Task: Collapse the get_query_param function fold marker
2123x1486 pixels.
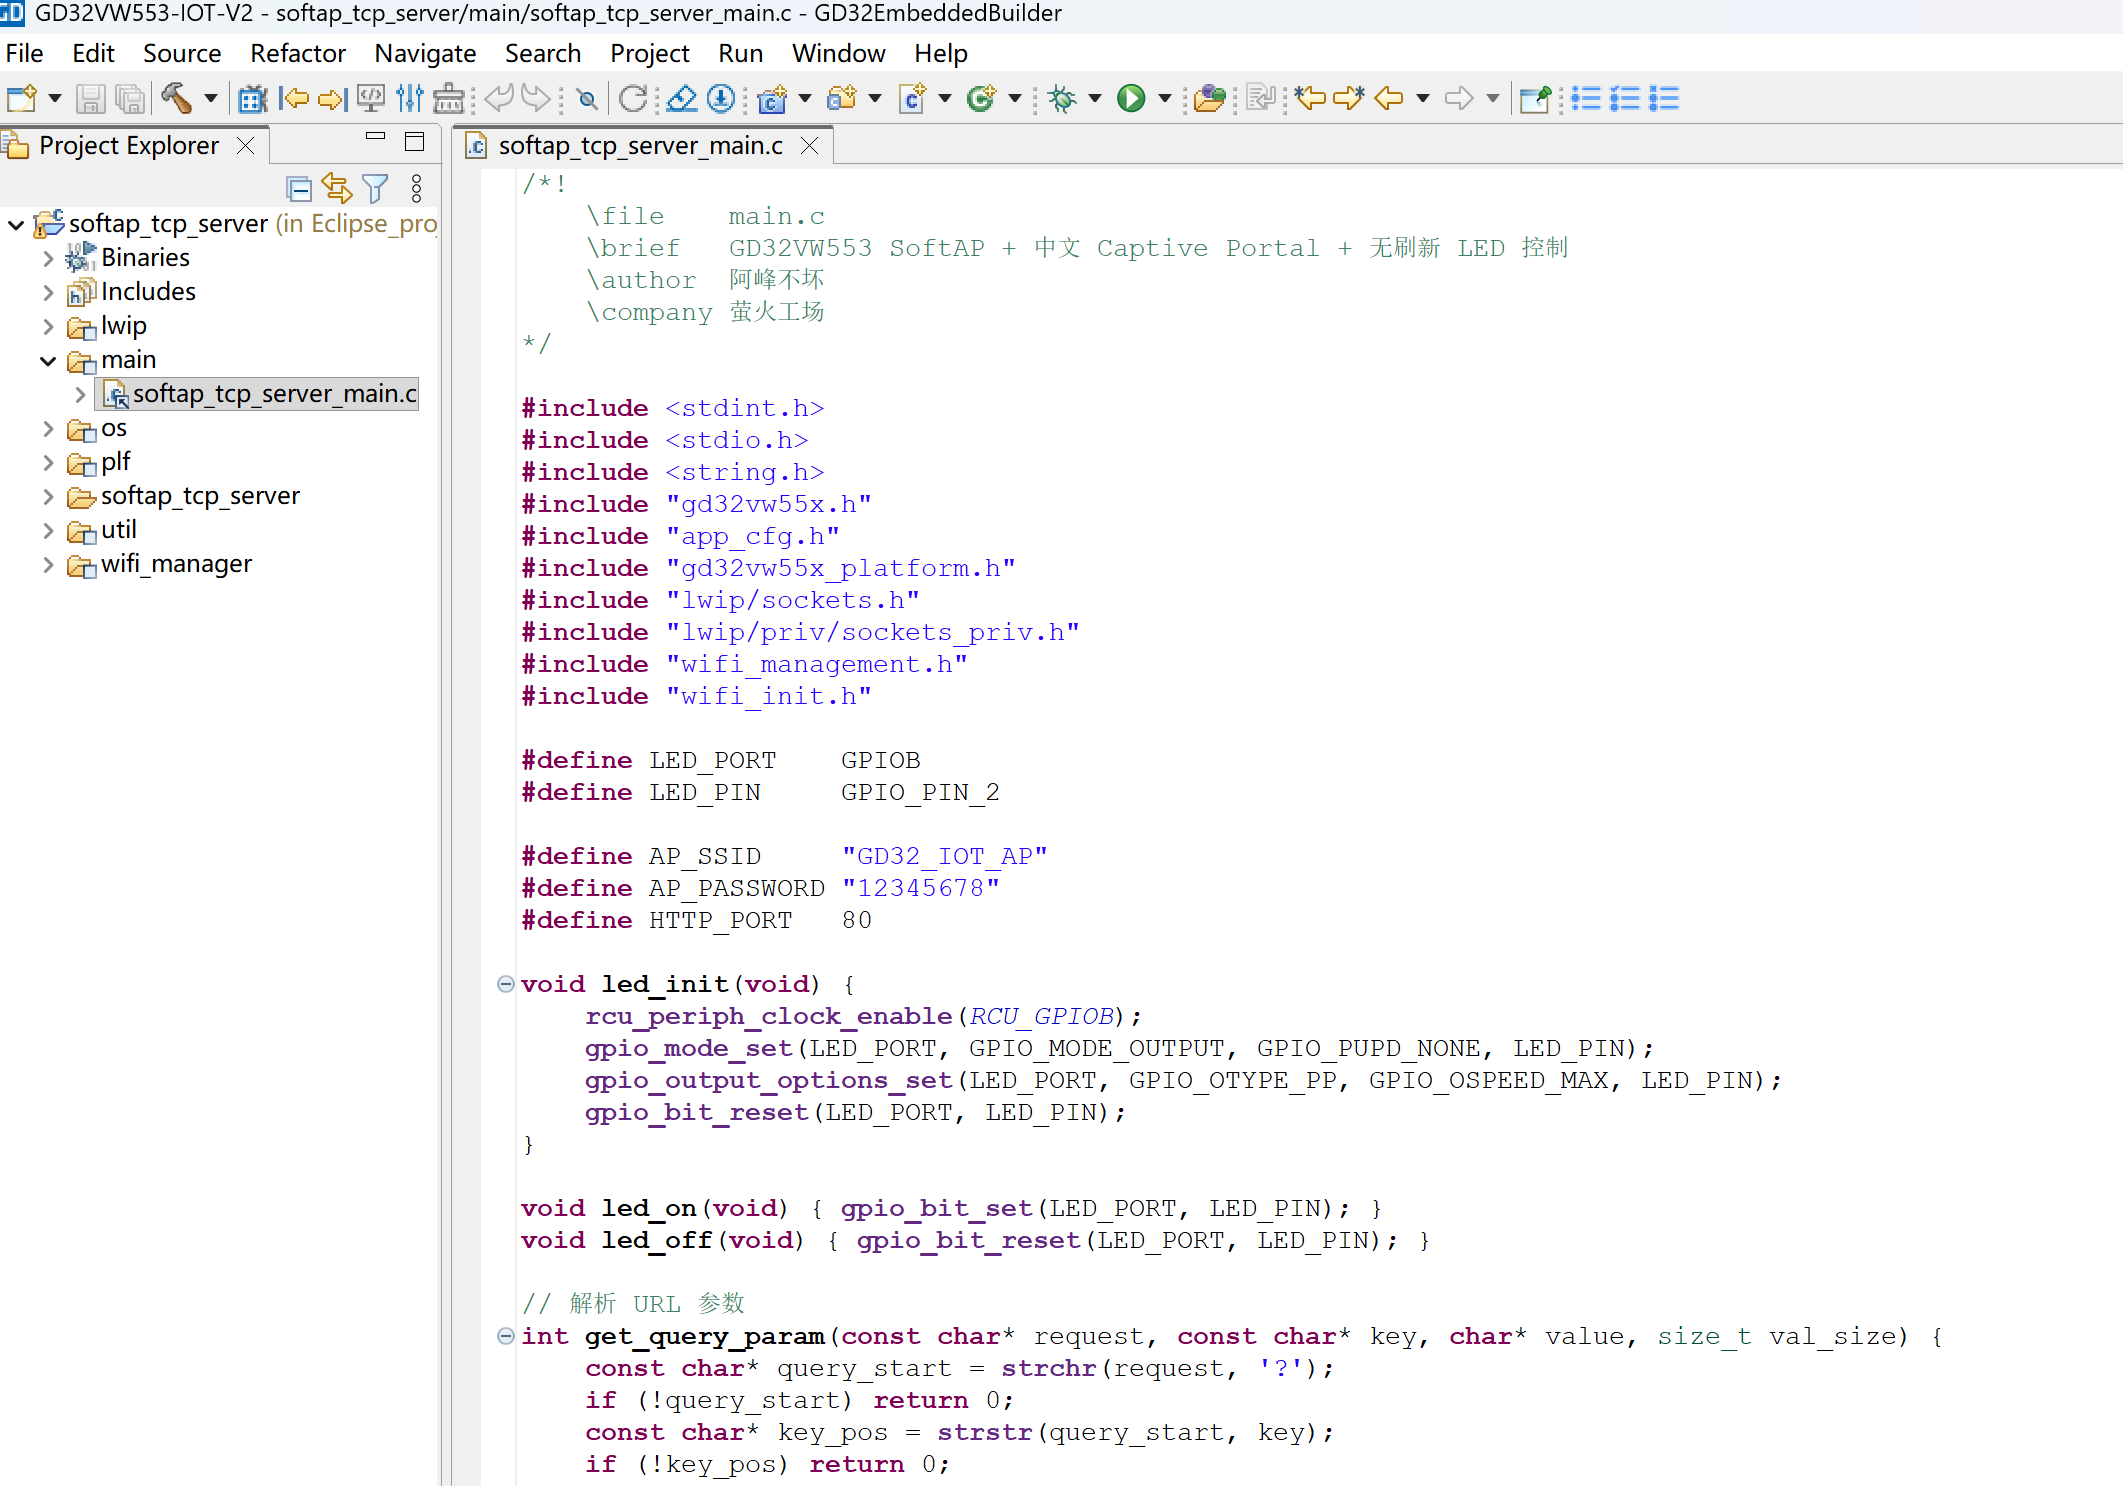Action: pyautogui.click(x=506, y=1336)
